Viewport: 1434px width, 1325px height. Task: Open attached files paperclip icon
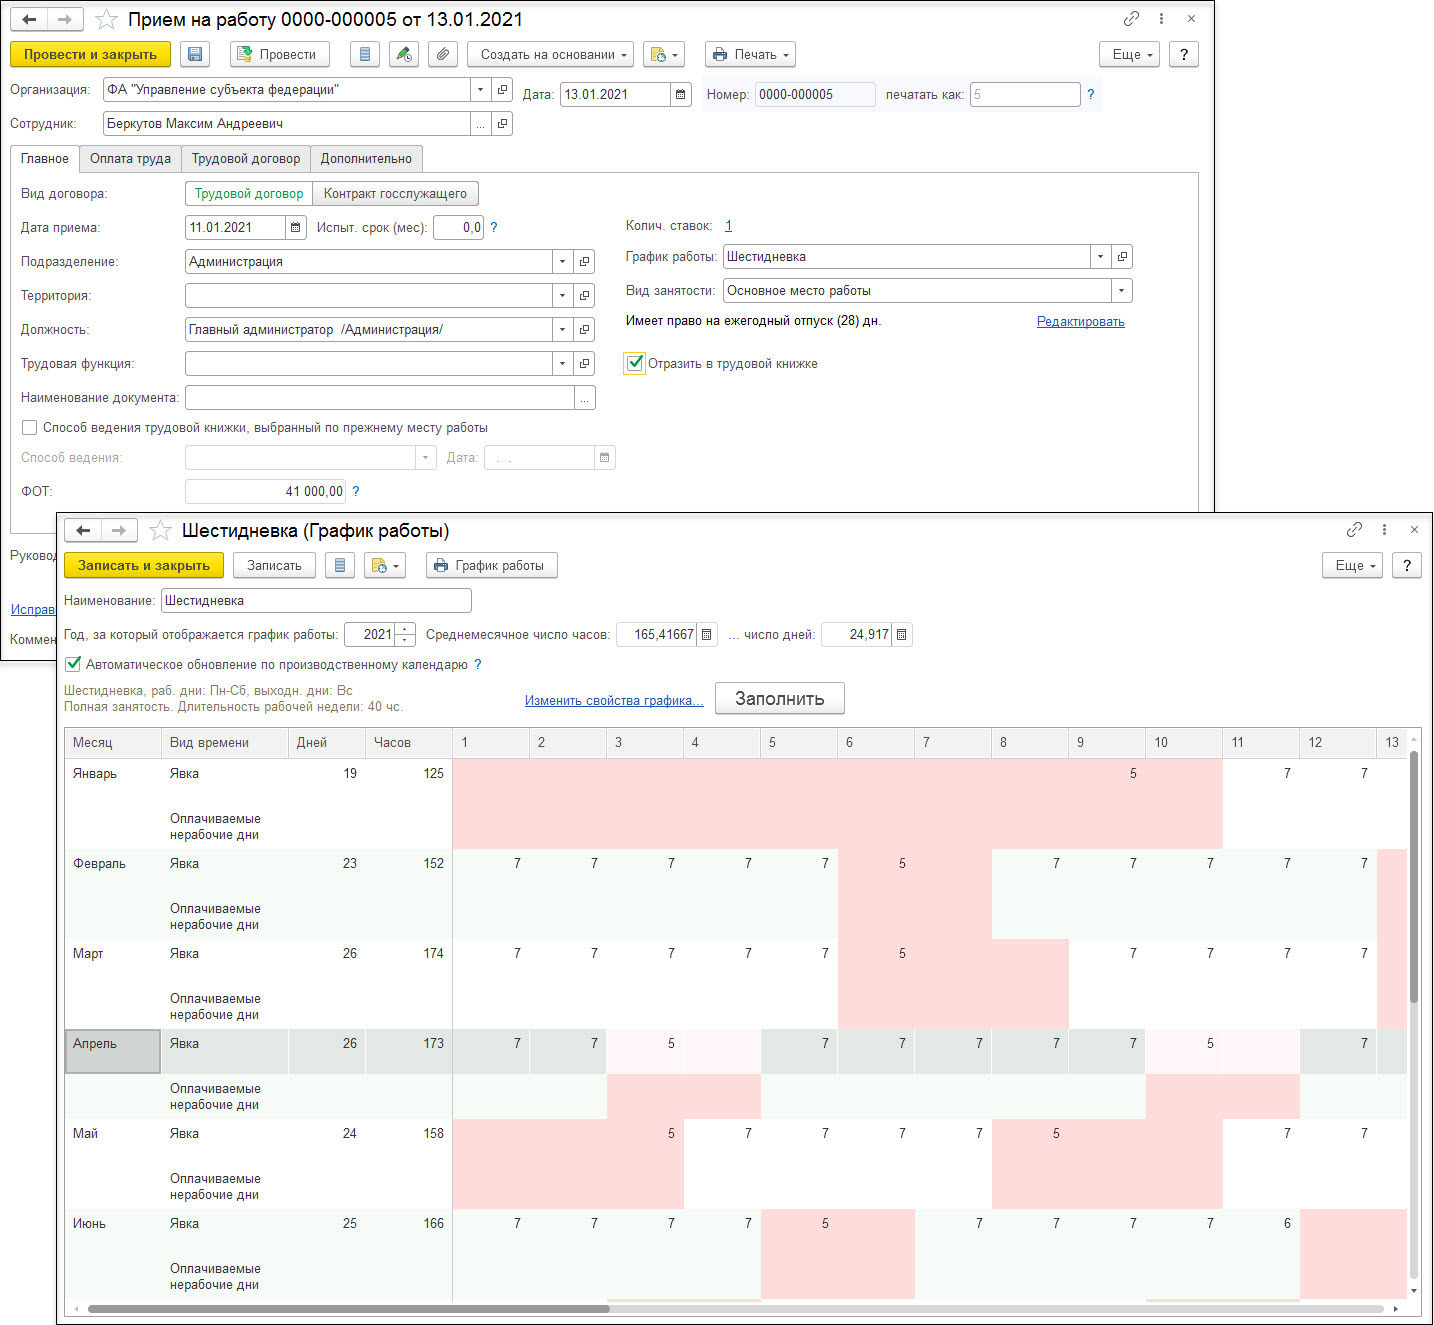[442, 54]
